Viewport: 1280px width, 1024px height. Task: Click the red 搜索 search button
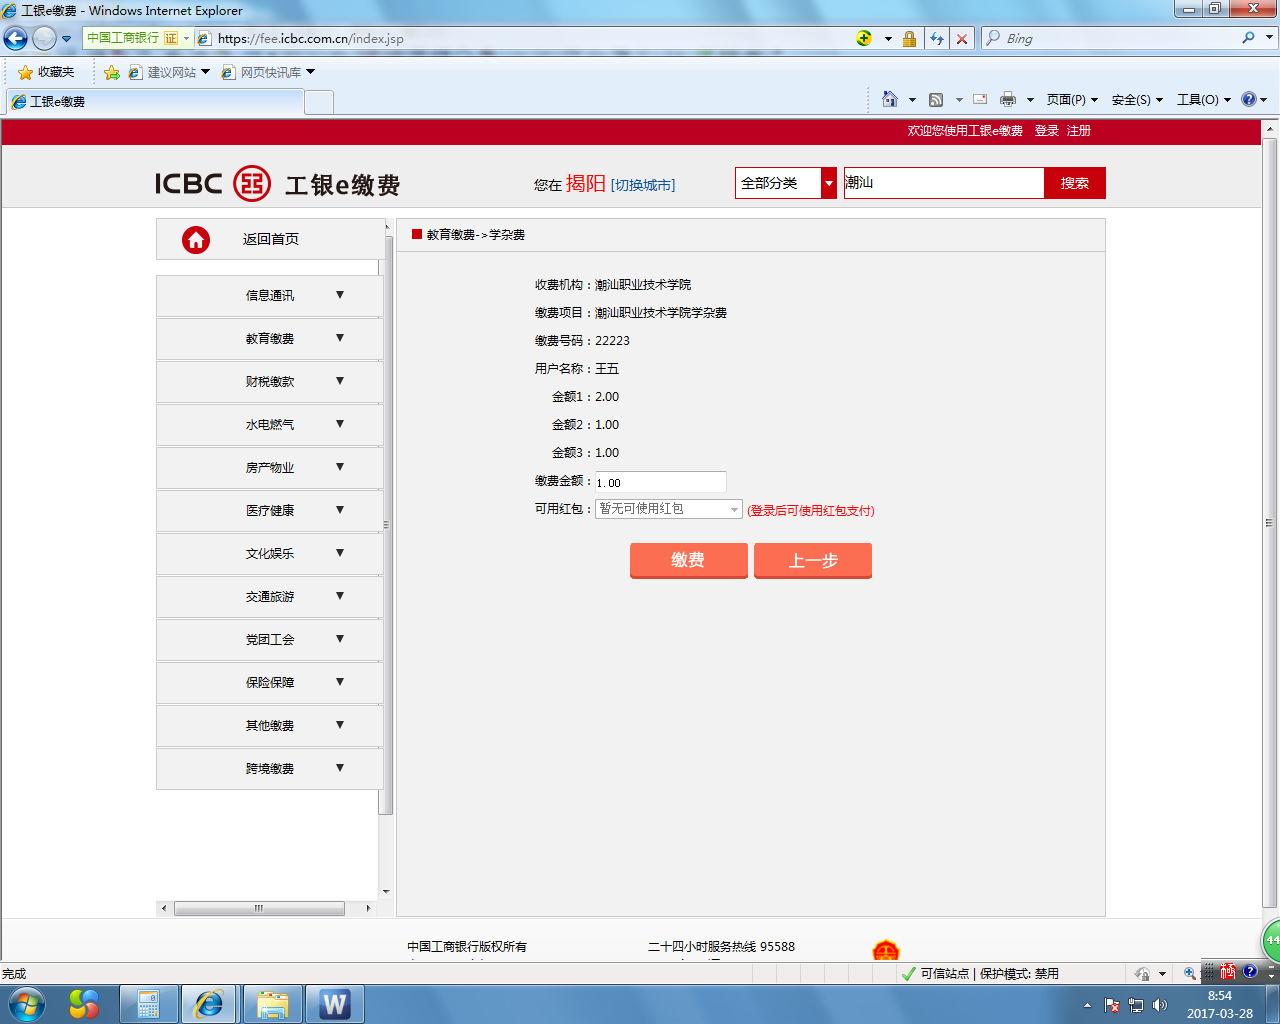pyautogui.click(x=1075, y=183)
